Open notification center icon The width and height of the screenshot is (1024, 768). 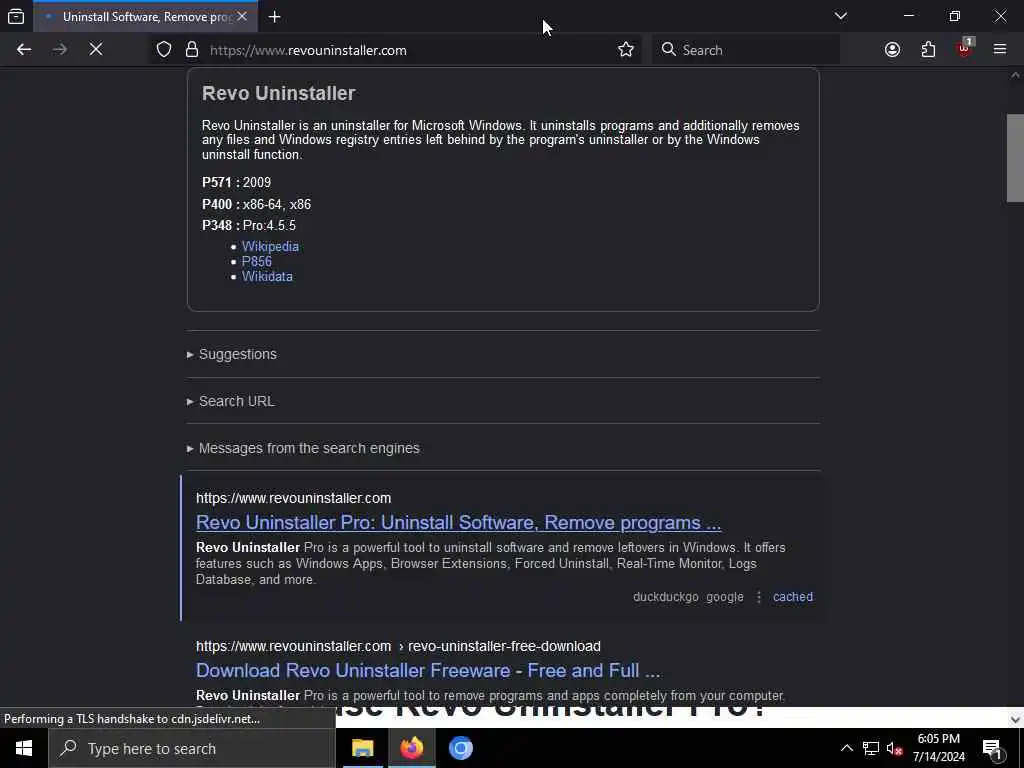coord(993,749)
